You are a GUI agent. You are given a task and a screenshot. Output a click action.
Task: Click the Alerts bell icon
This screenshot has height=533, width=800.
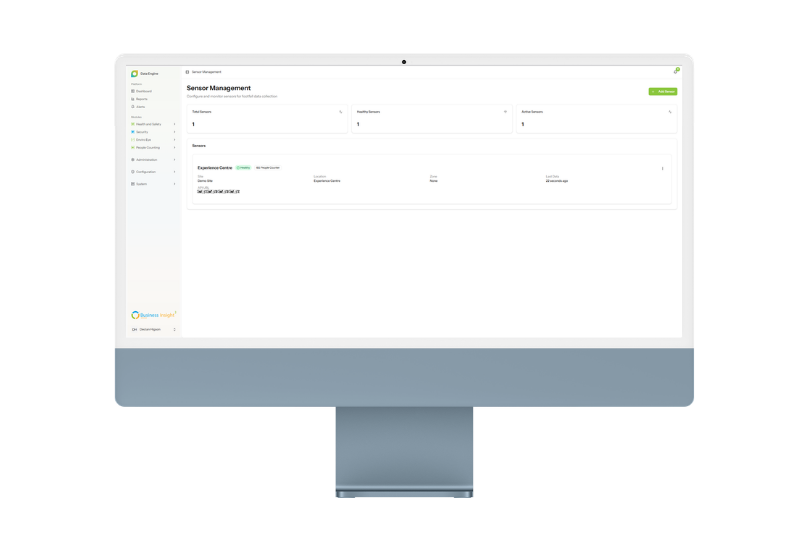pos(133,107)
